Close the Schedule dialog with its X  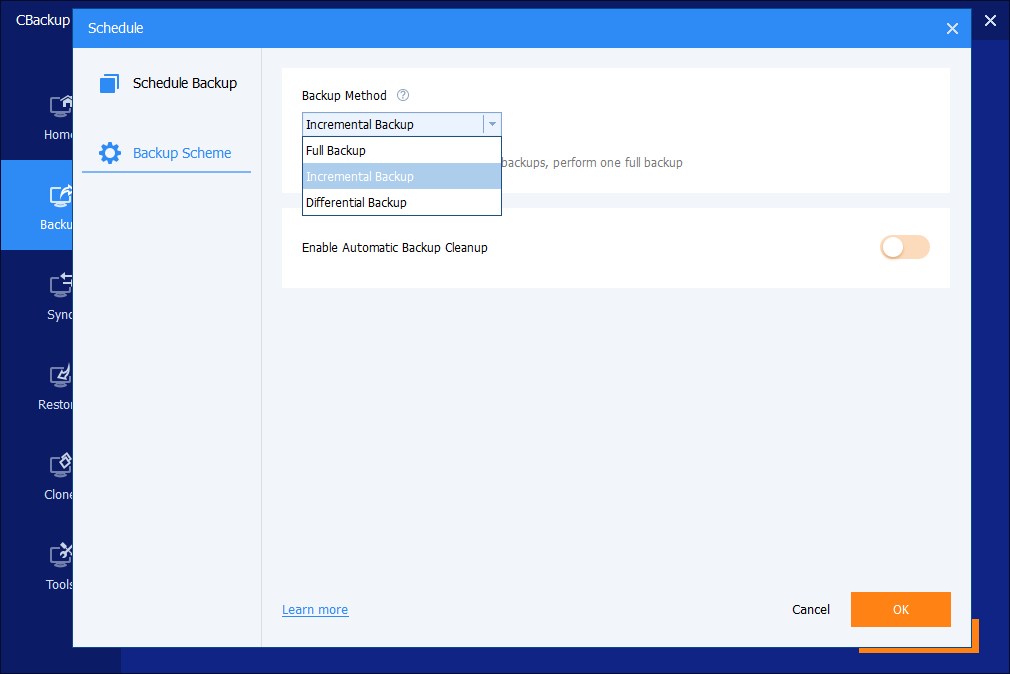[952, 29]
